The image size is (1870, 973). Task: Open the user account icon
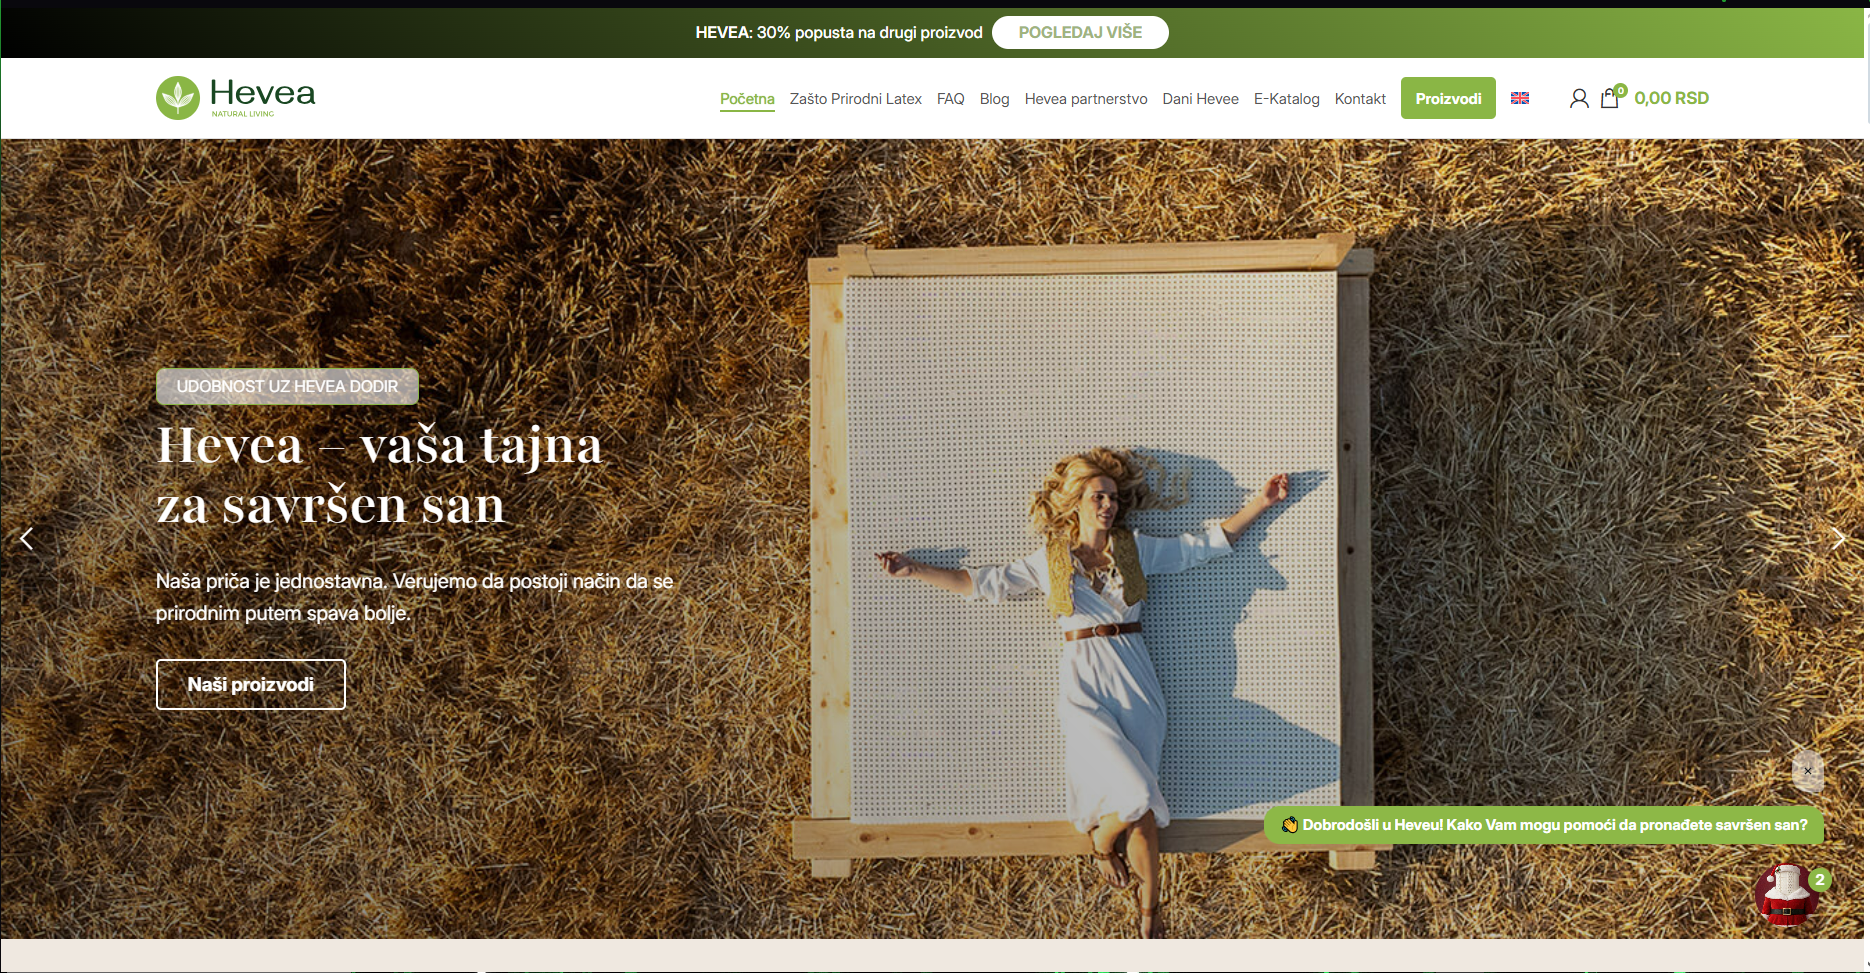[x=1578, y=97]
